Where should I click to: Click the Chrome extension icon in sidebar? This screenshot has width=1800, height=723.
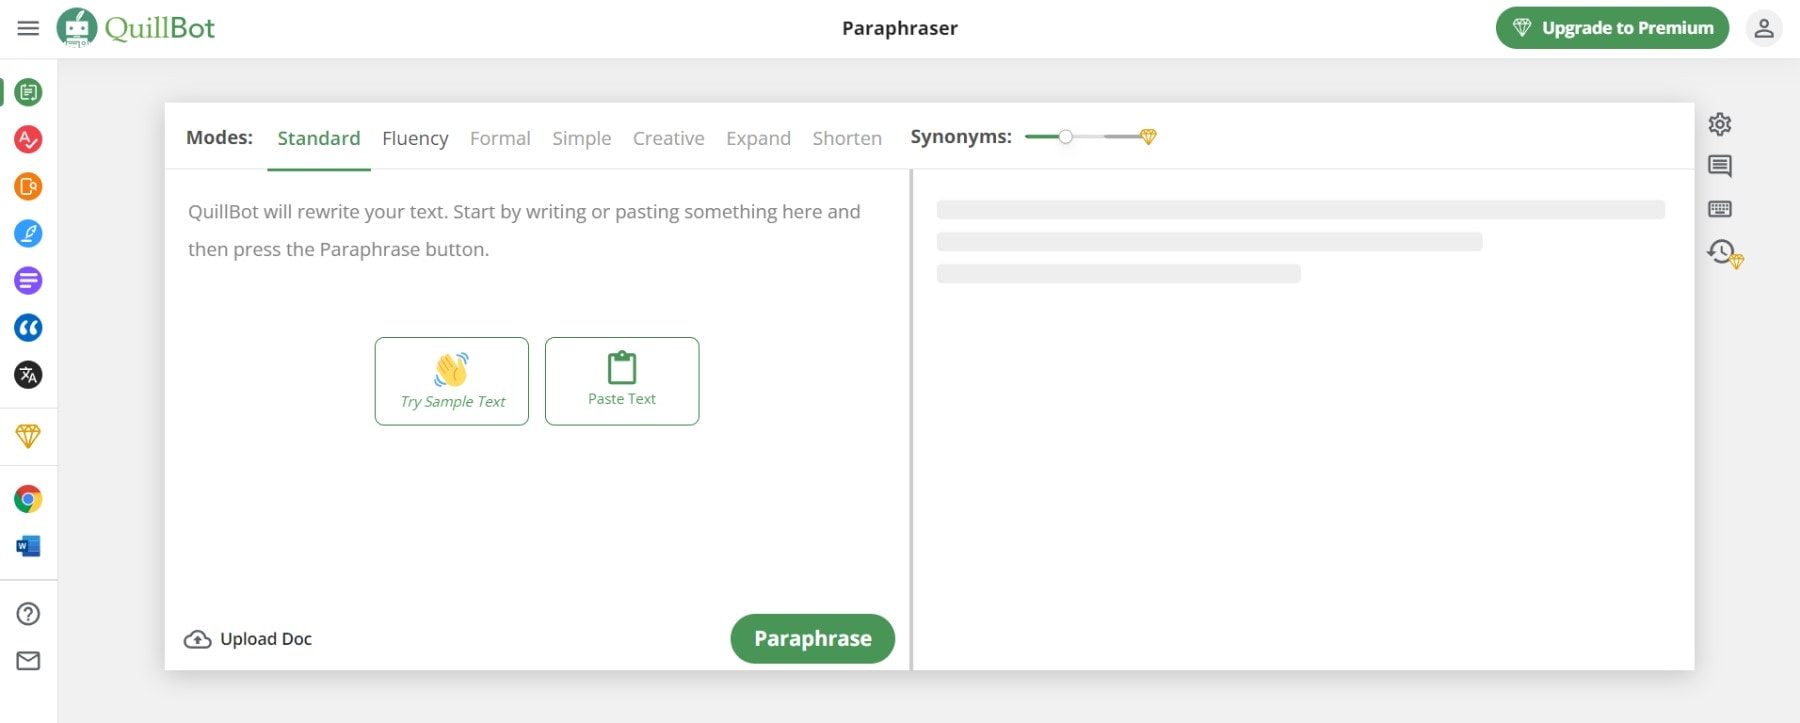coord(28,499)
